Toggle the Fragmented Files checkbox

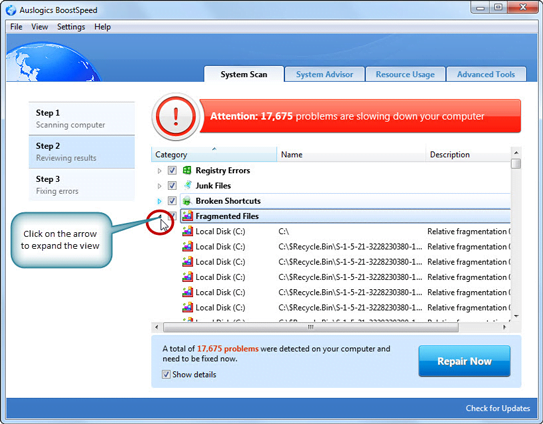click(173, 216)
